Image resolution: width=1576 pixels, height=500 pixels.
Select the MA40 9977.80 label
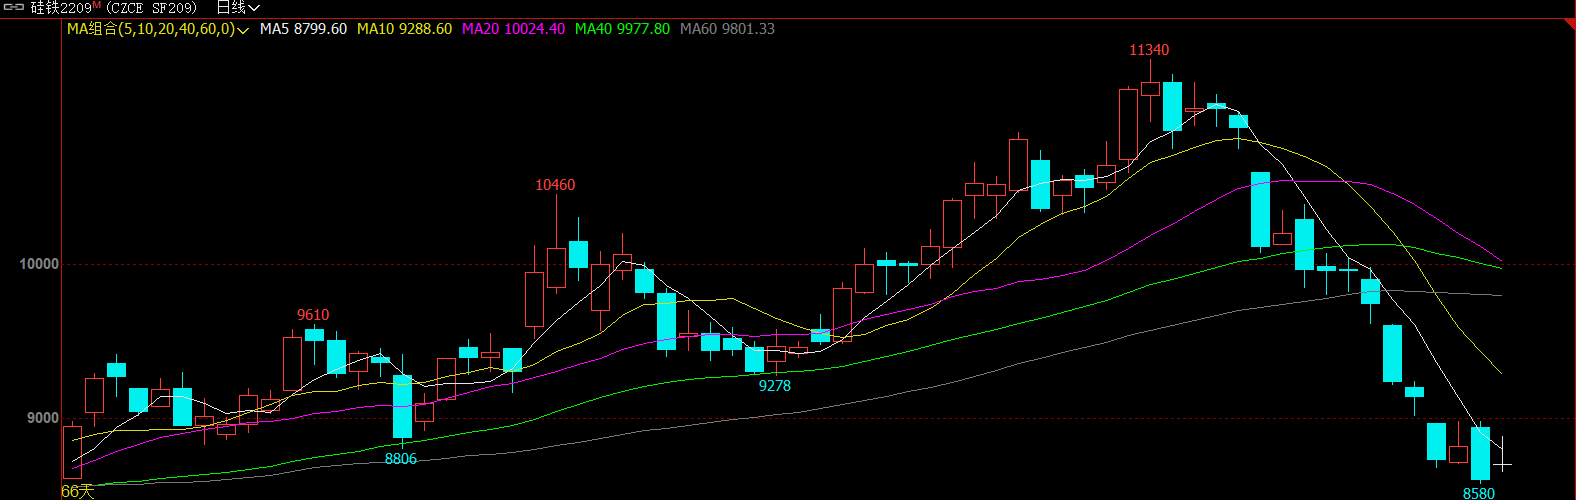[x=622, y=29]
